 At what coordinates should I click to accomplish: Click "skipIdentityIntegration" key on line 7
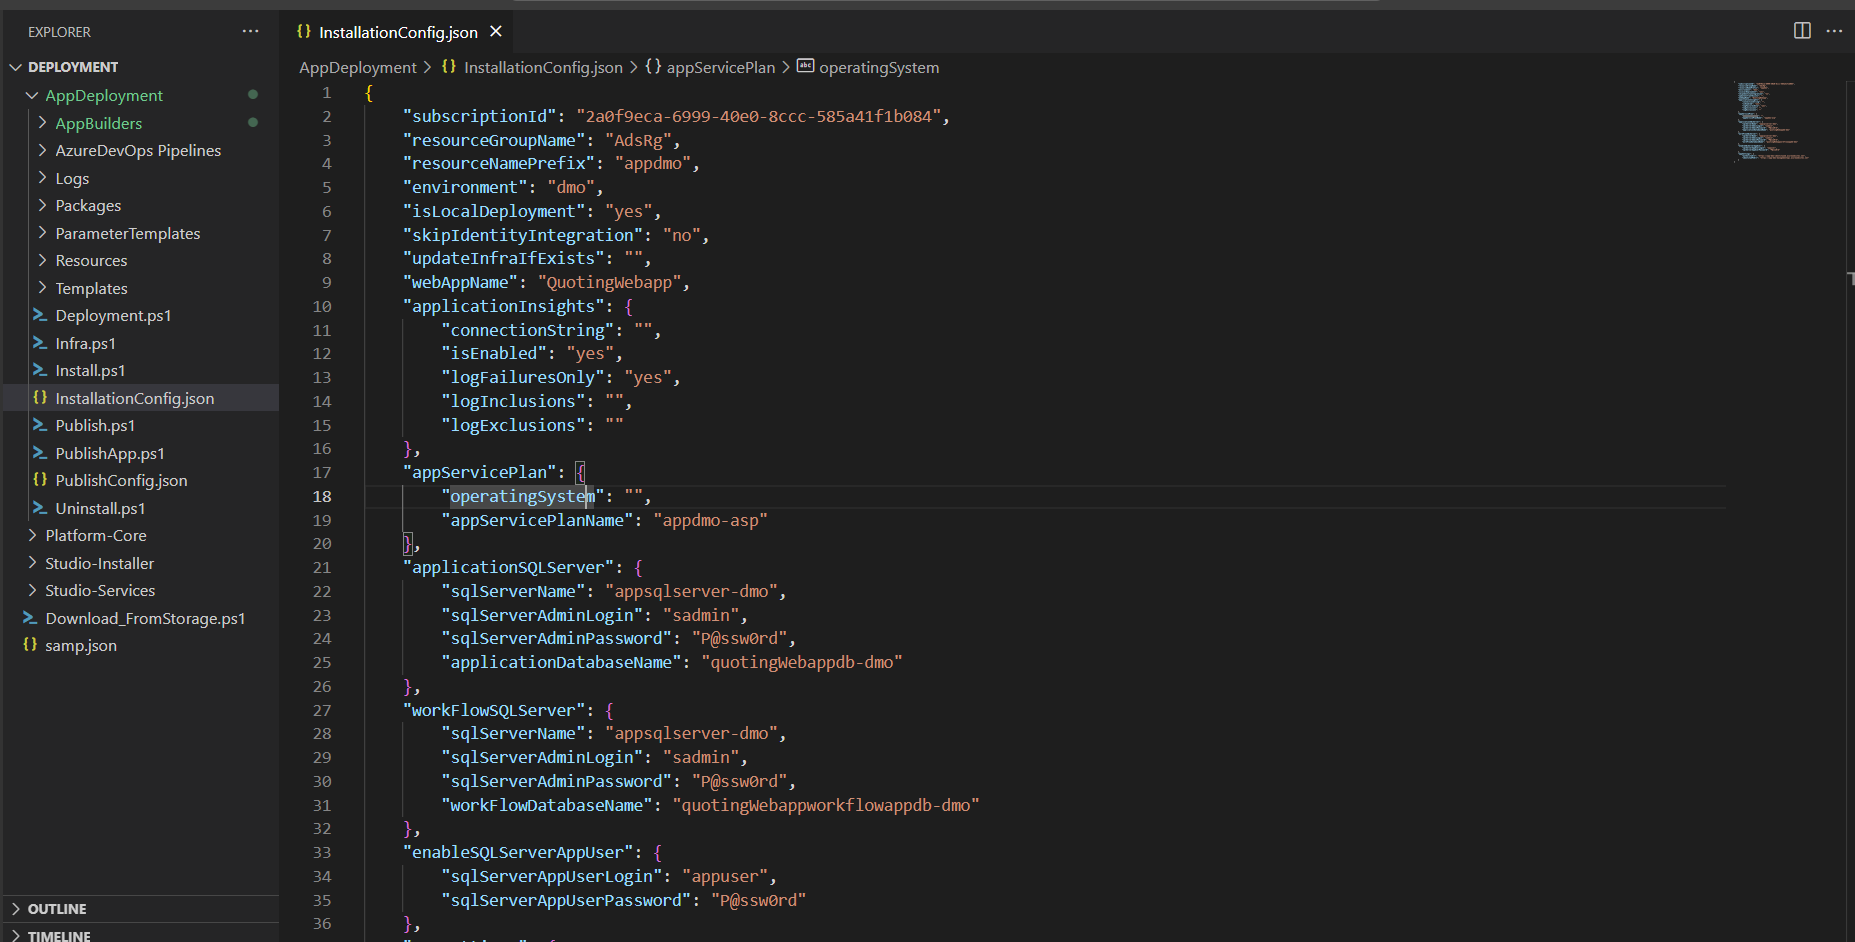tap(523, 235)
